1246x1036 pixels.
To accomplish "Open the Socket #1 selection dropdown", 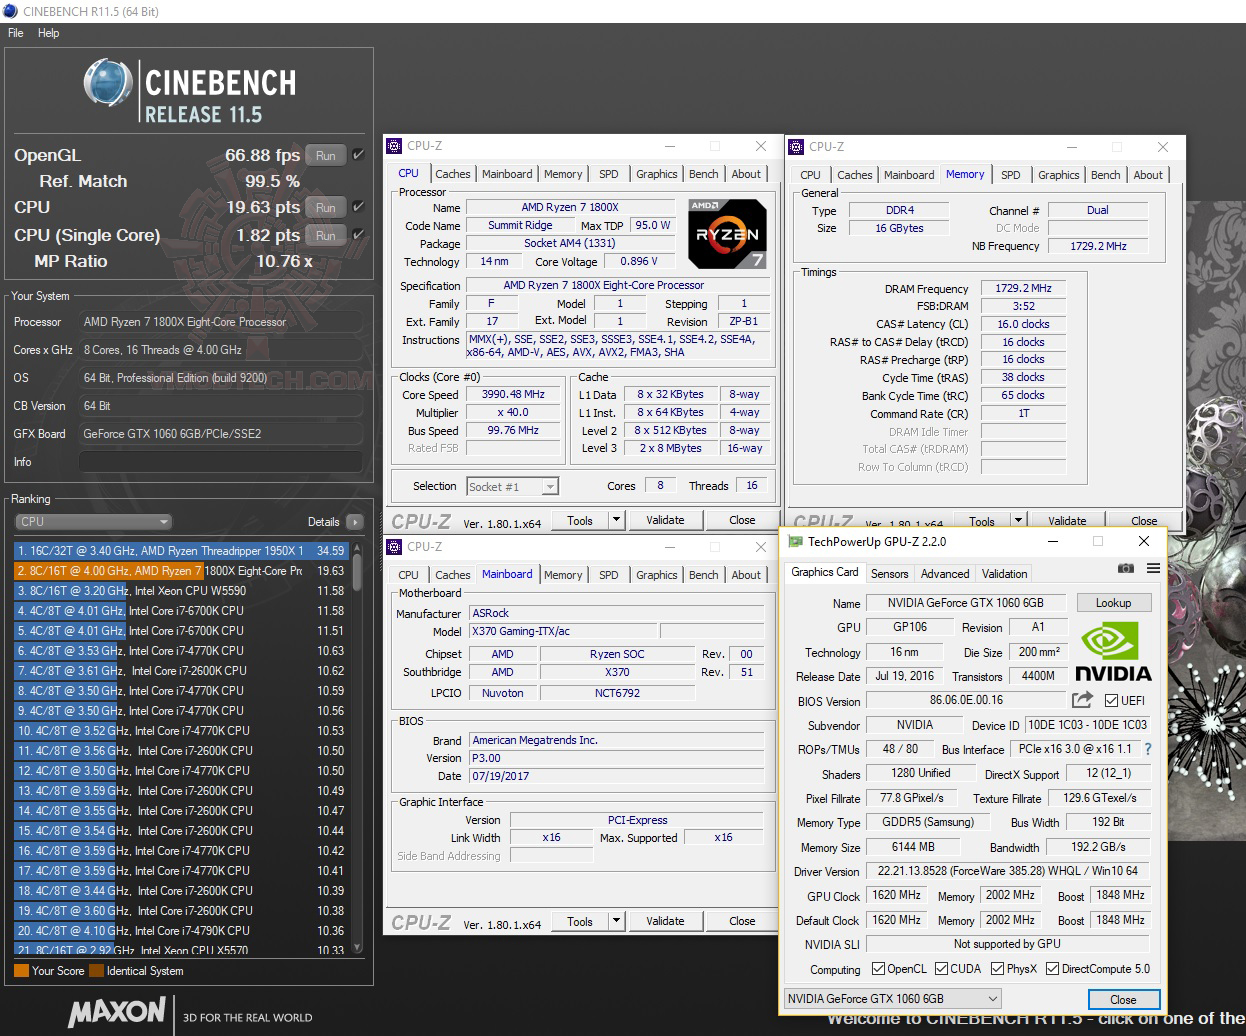I will tap(512, 487).
